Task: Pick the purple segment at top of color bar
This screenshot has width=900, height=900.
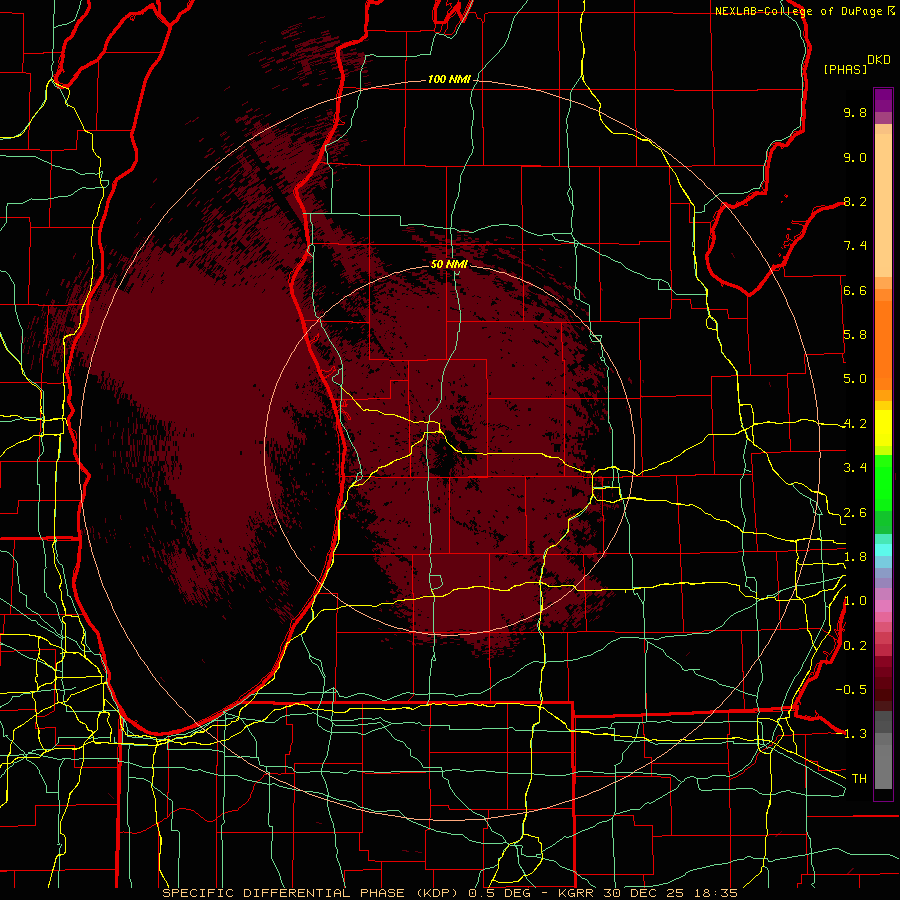Action: click(x=883, y=100)
